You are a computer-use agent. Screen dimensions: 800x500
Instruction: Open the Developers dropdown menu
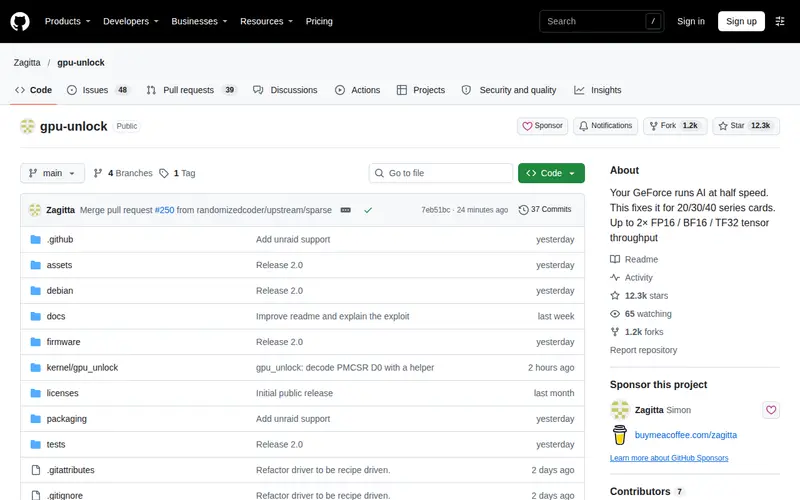coord(131,21)
